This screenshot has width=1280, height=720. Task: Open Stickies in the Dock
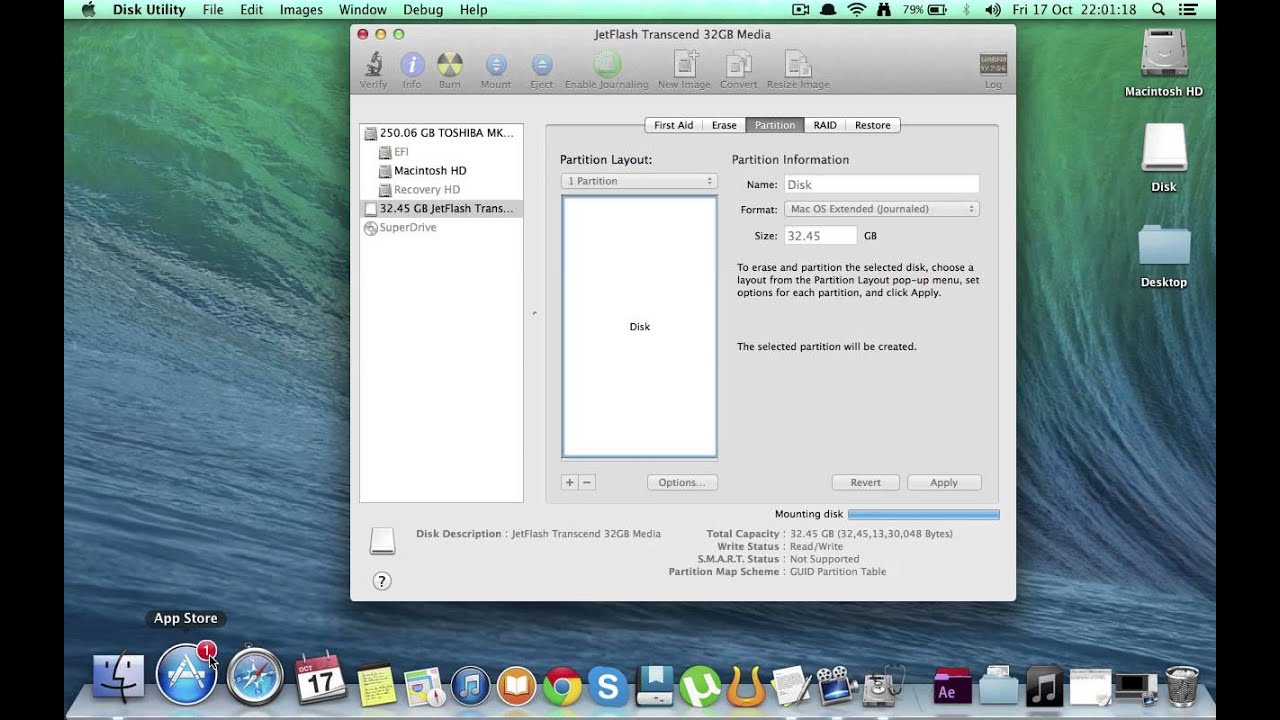pos(376,686)
